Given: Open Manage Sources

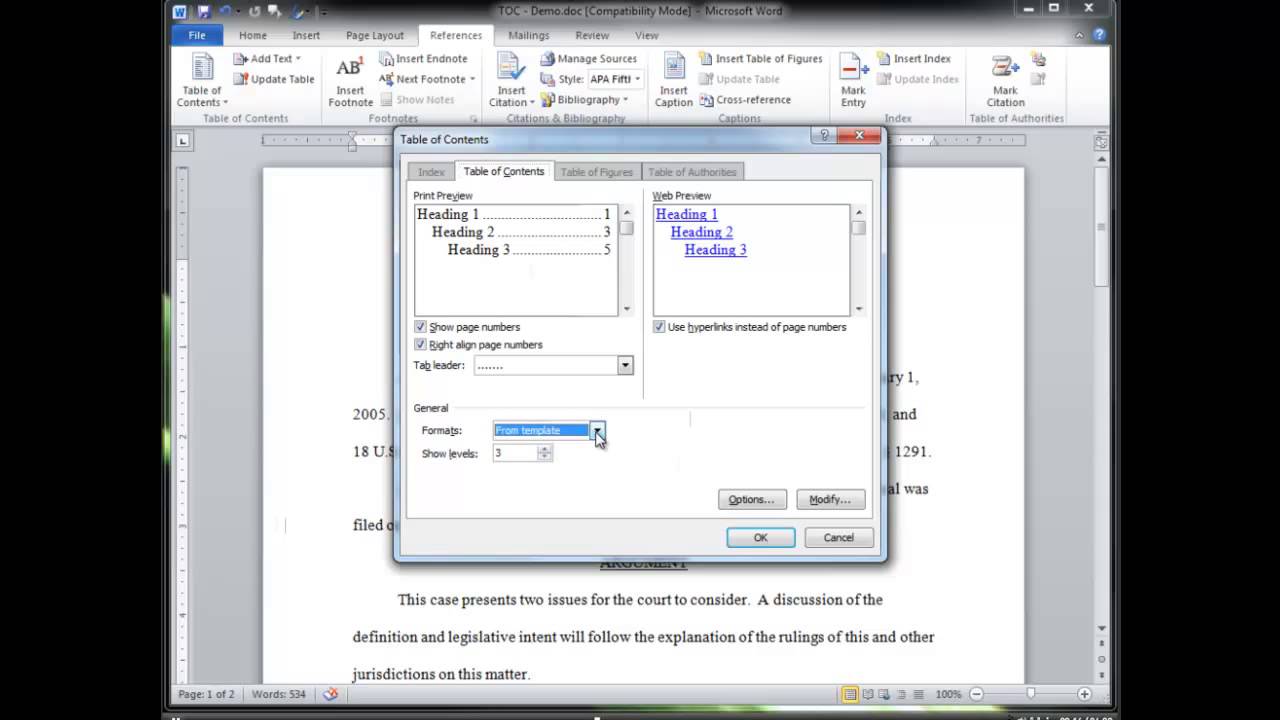Looking at the screenshot, I should (x=589, y=59).
